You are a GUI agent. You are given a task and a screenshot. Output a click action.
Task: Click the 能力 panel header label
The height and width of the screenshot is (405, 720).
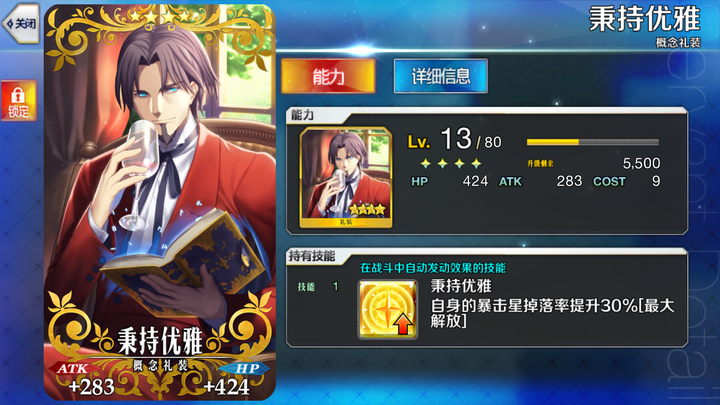[302, 115]
